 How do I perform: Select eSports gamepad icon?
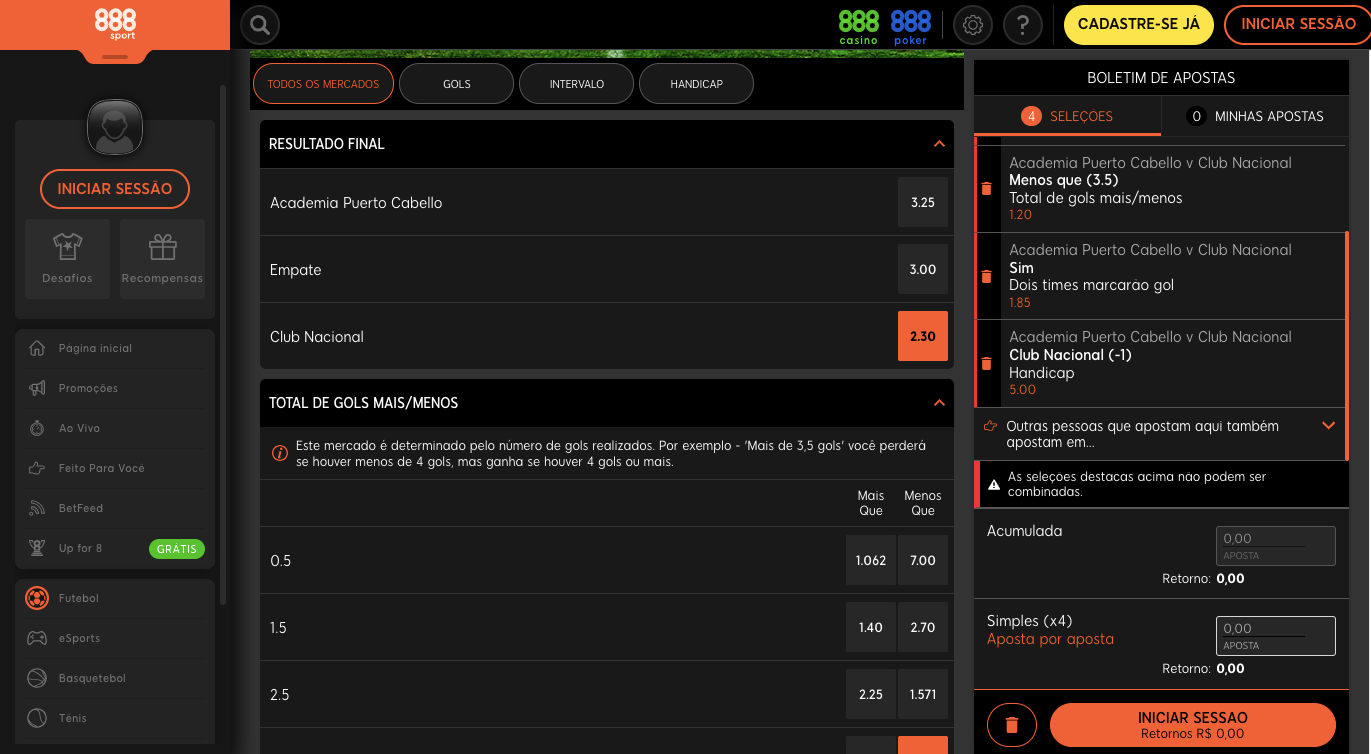[37, 638]
